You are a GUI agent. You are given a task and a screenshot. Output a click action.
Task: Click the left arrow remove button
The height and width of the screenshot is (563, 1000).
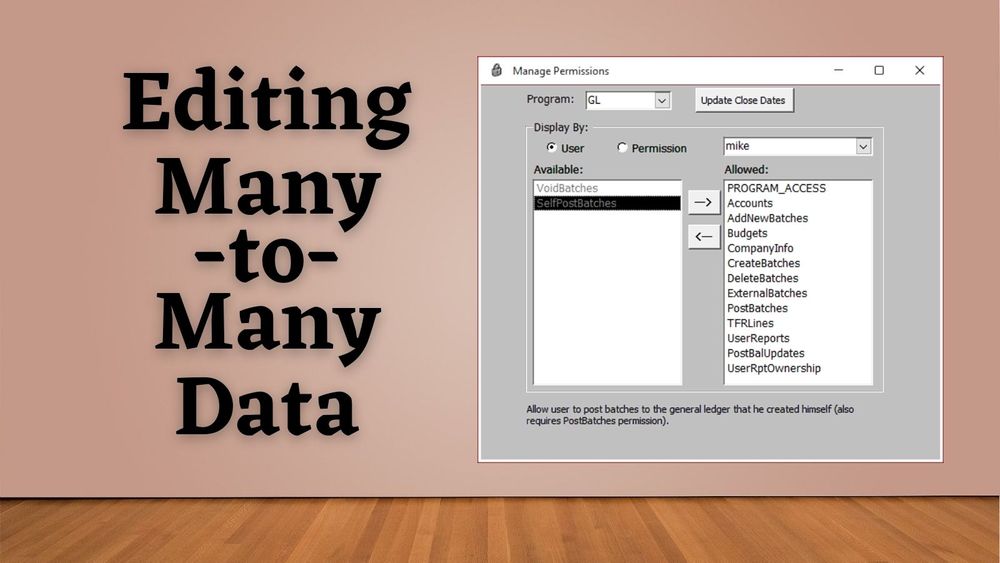(704, 236)
